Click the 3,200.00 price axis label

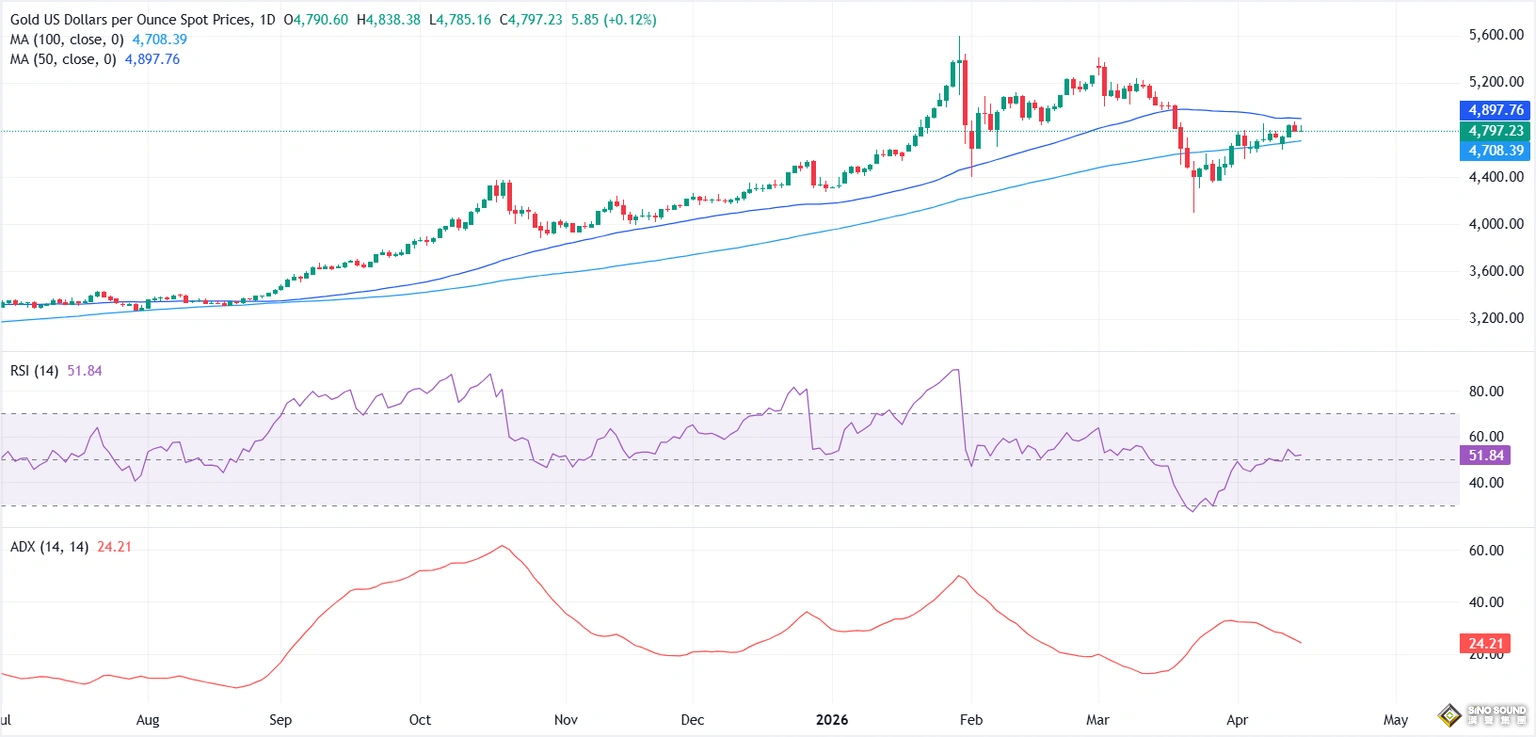point(1495,318)
